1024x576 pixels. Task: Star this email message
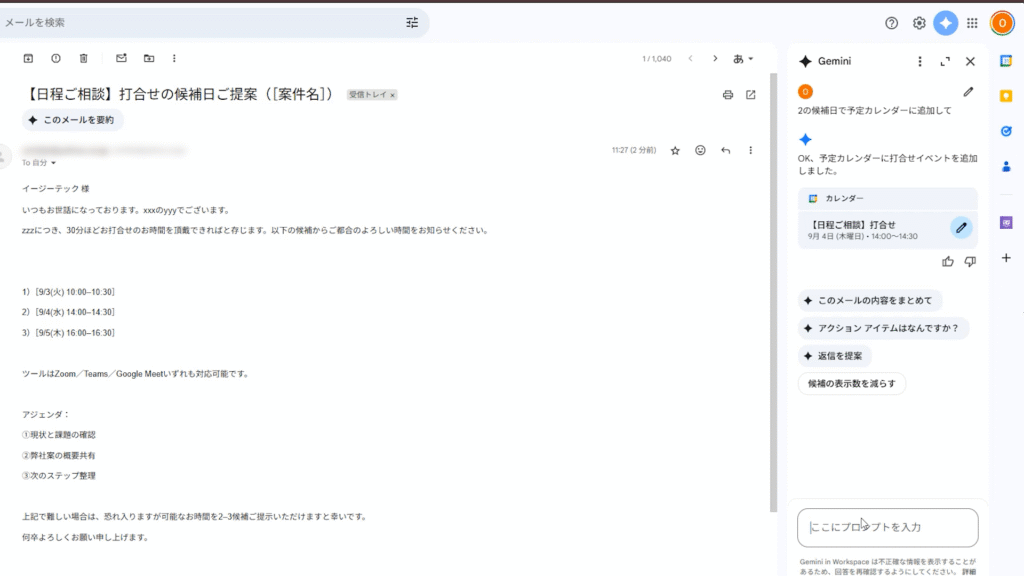point(675,150)
